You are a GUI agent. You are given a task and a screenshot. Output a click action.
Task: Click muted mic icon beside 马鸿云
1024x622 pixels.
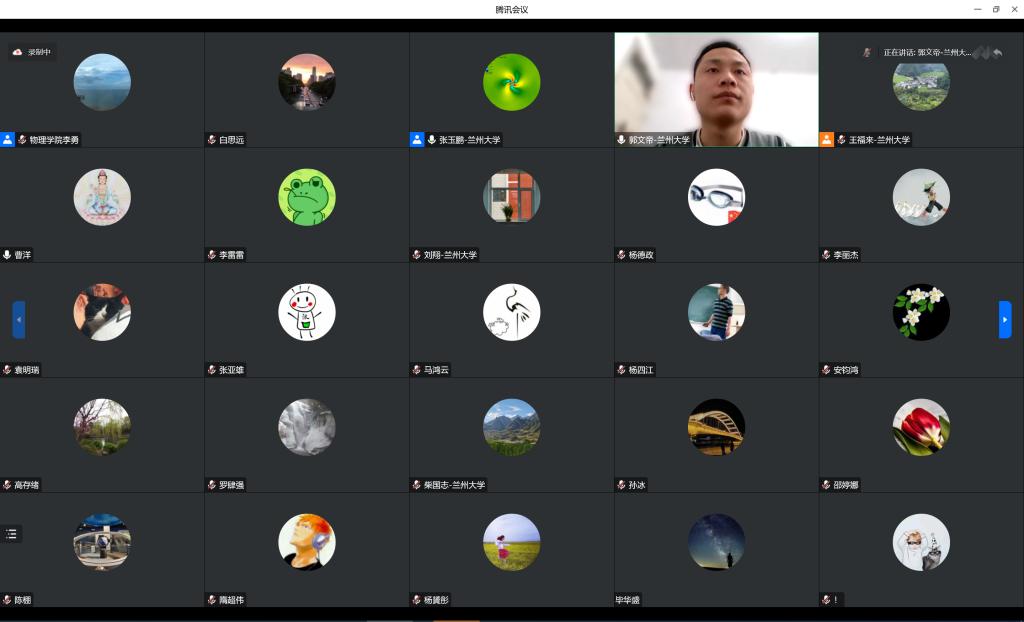417,370
